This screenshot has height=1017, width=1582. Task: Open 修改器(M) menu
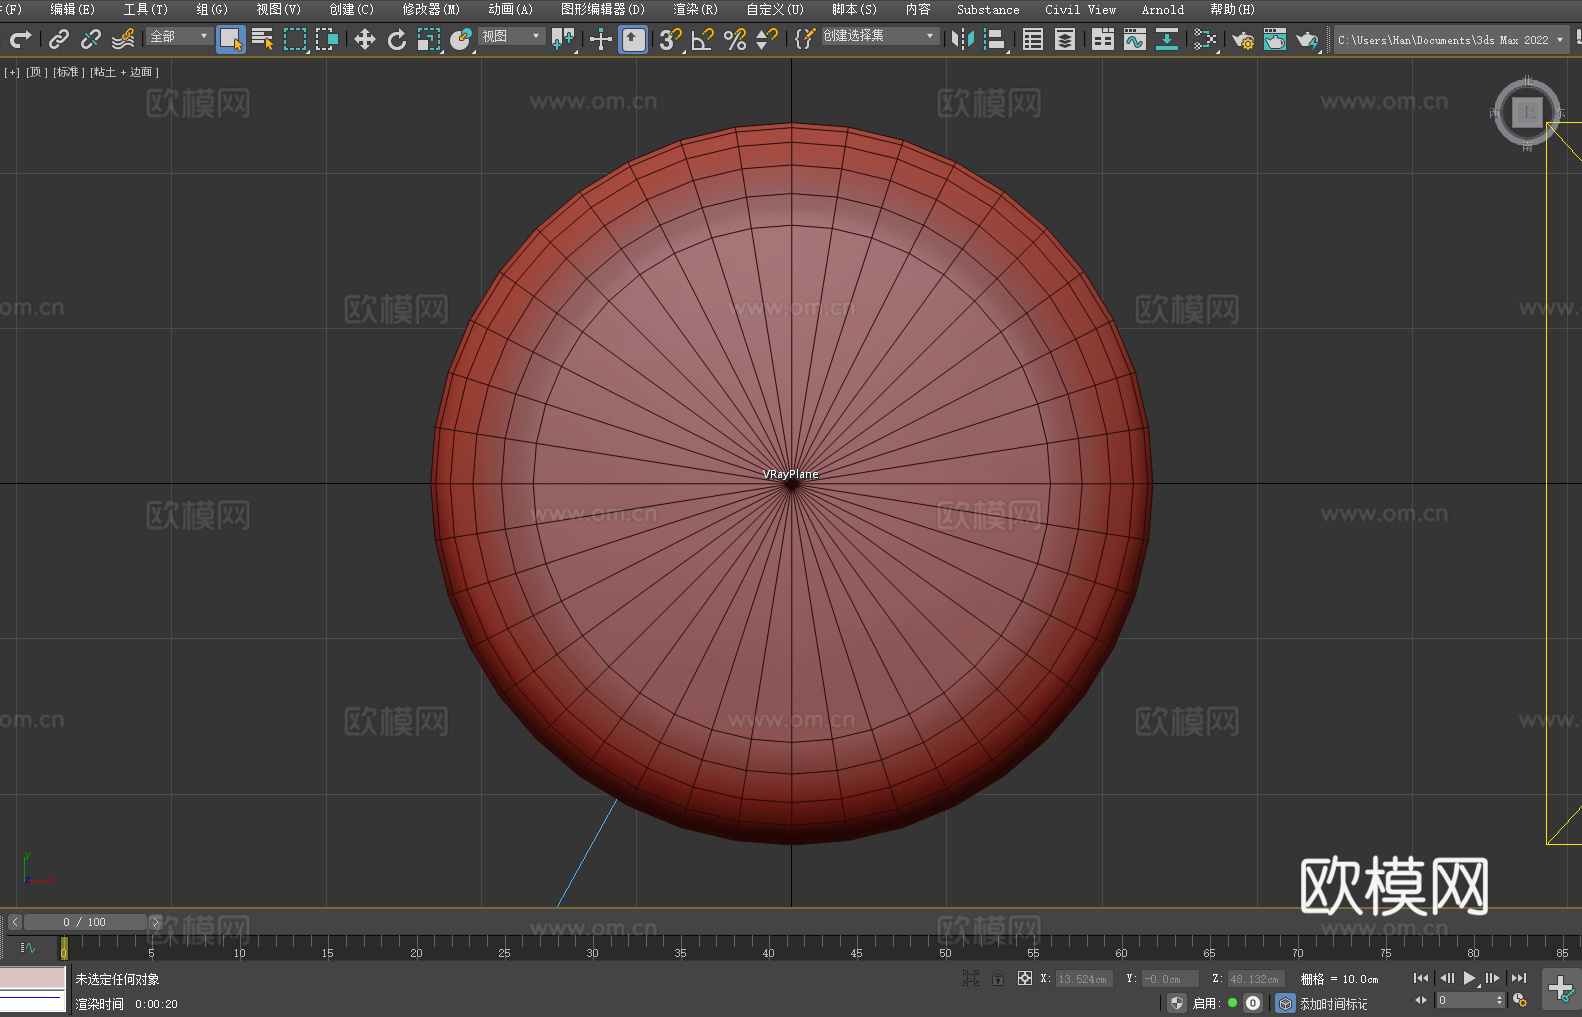tap(431, 9)
